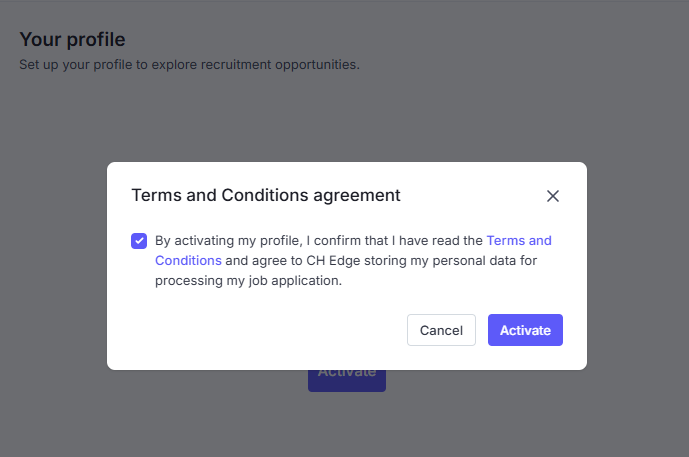Click the 'Your profile' page heading

tap(72, 40)
